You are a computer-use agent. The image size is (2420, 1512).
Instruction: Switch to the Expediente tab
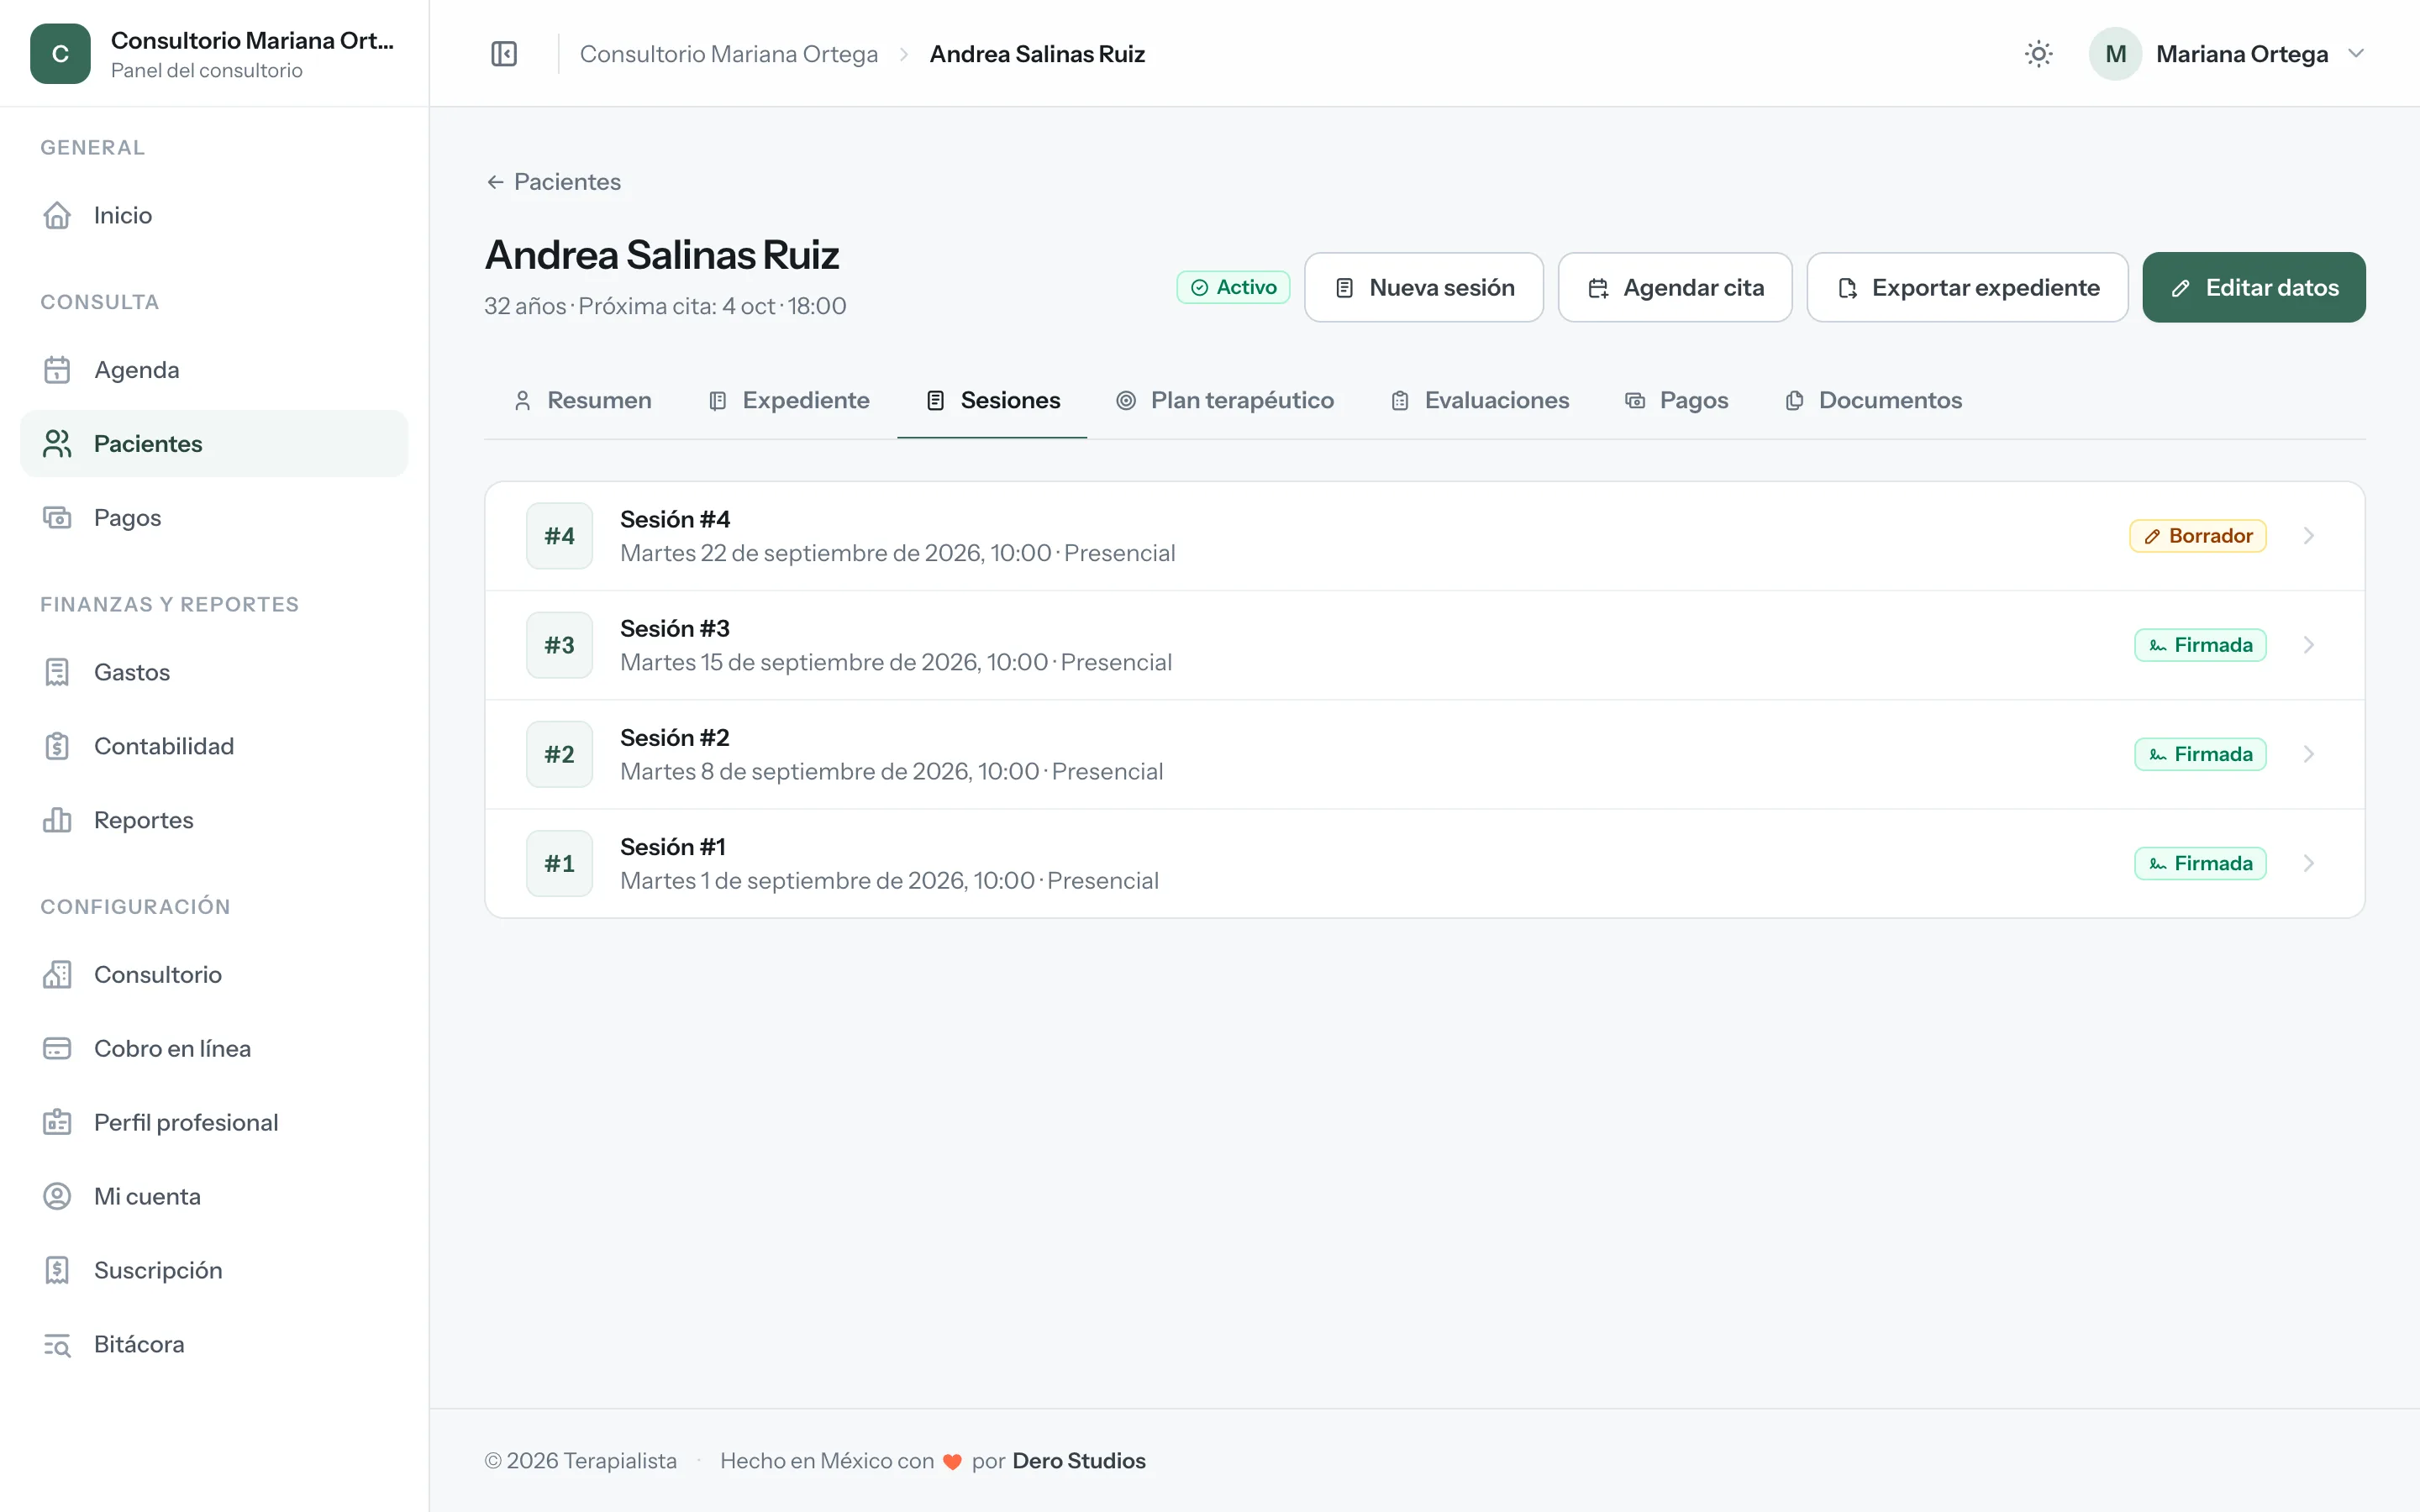[x=789, y=401]
